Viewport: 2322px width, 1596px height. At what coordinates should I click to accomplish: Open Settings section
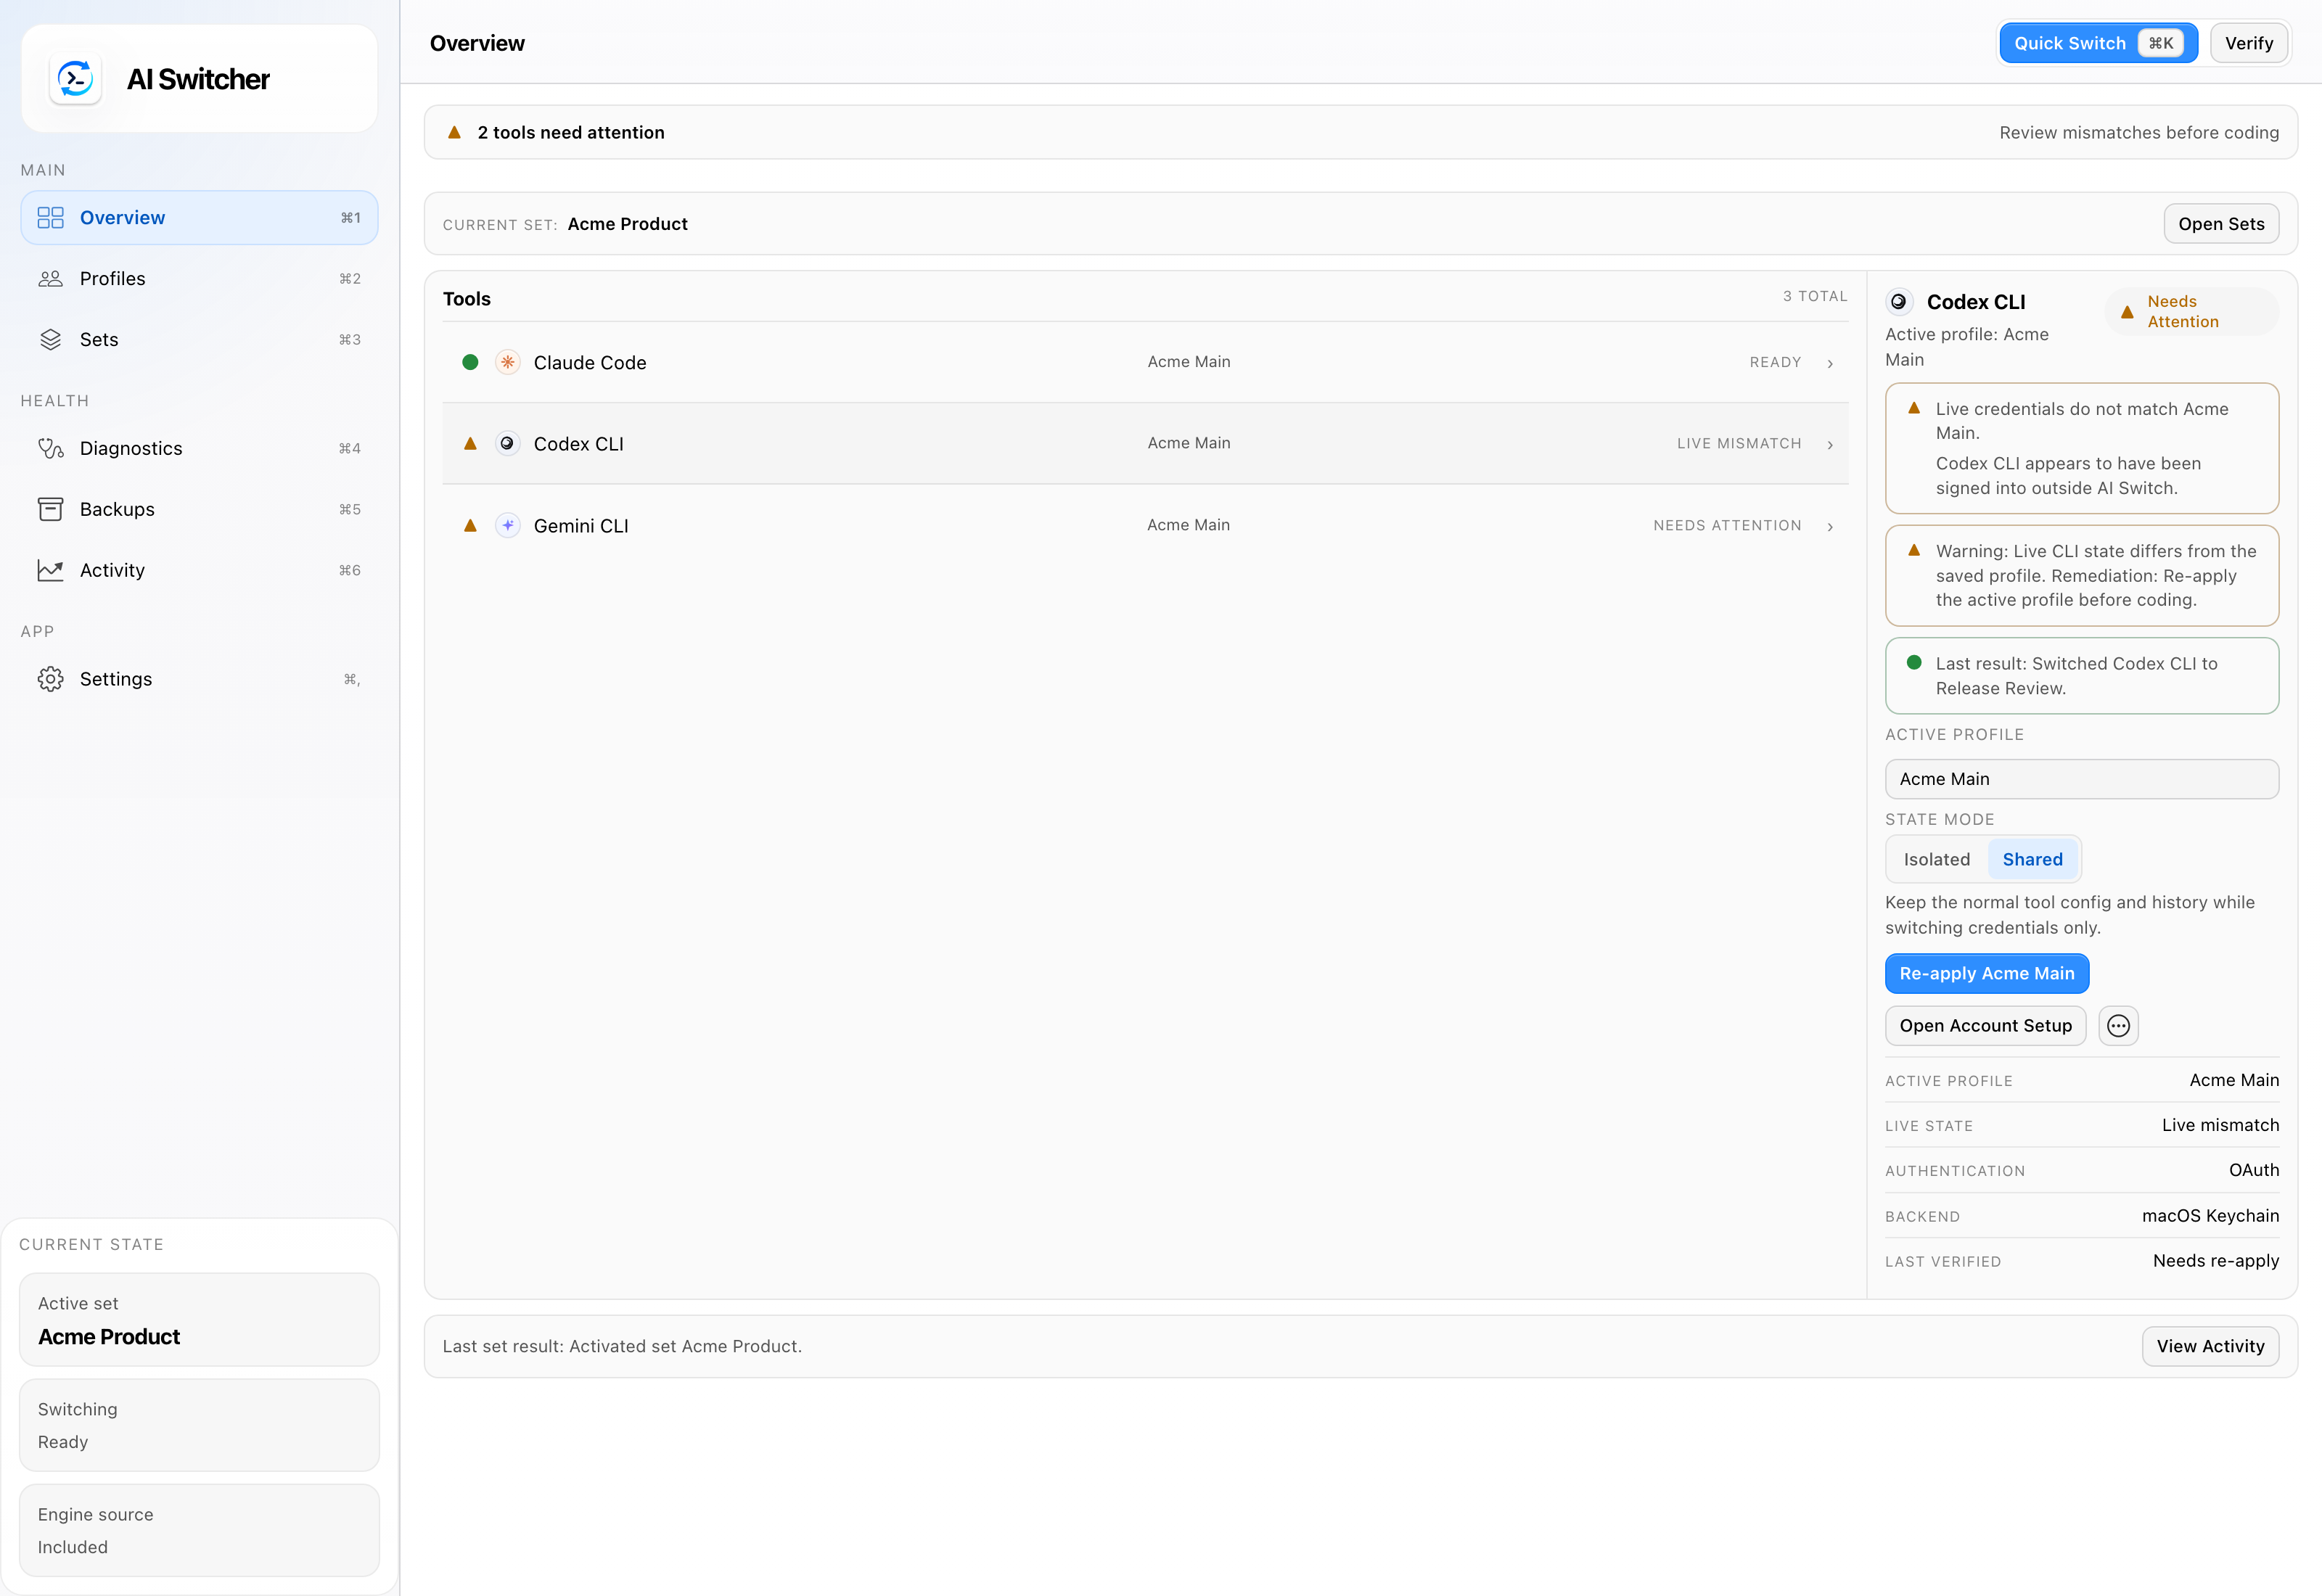[199, 680]
